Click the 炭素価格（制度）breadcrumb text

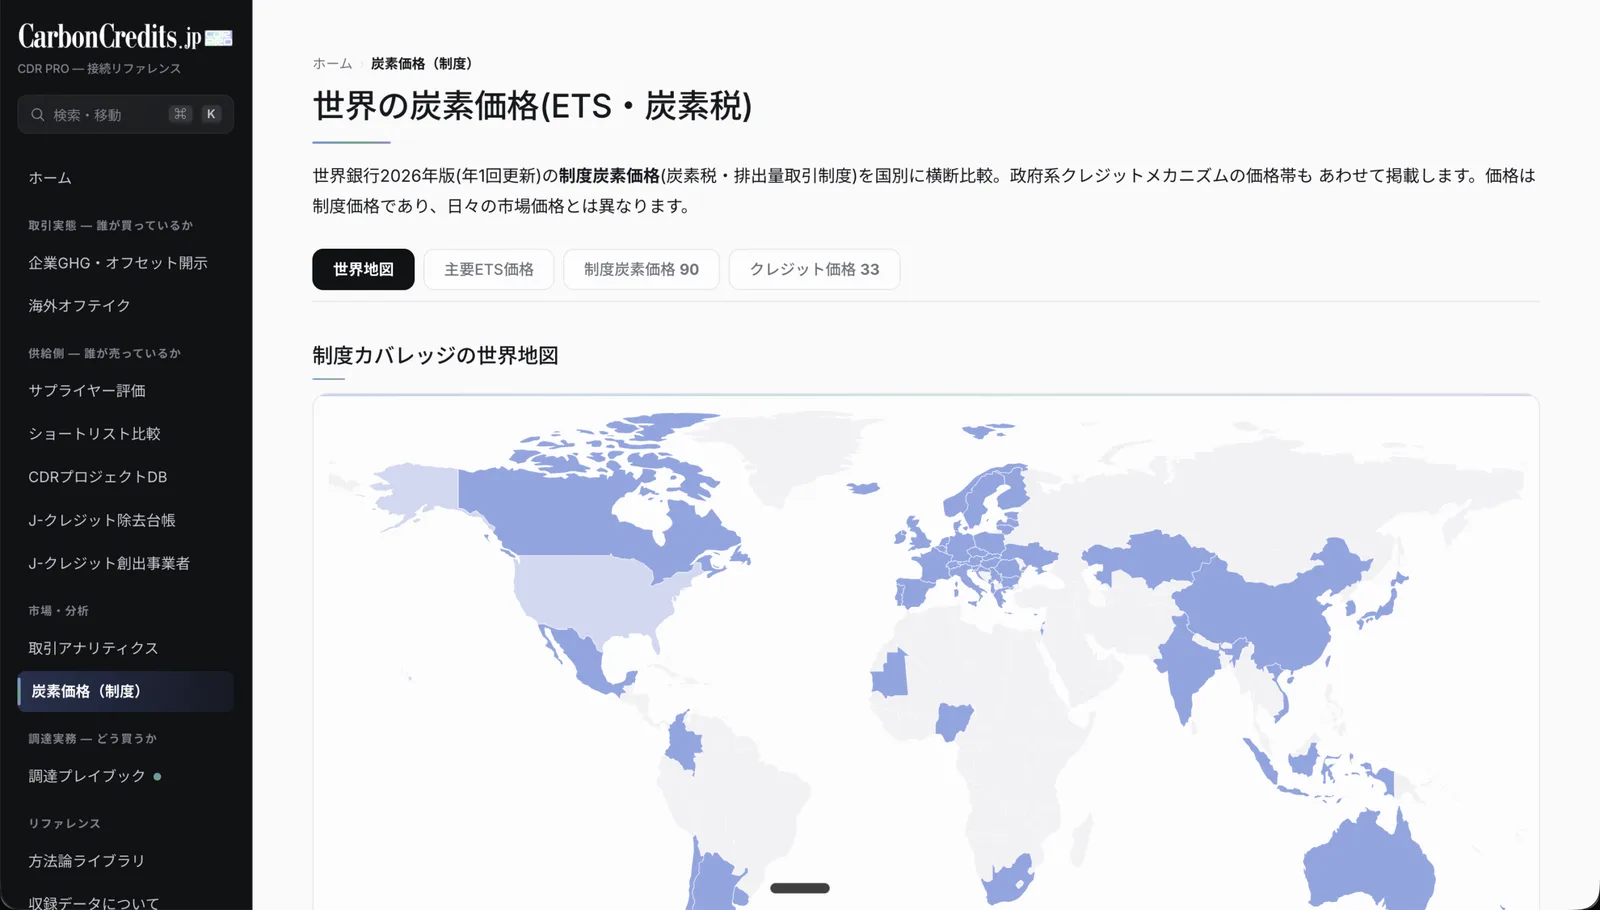point(421,63)
